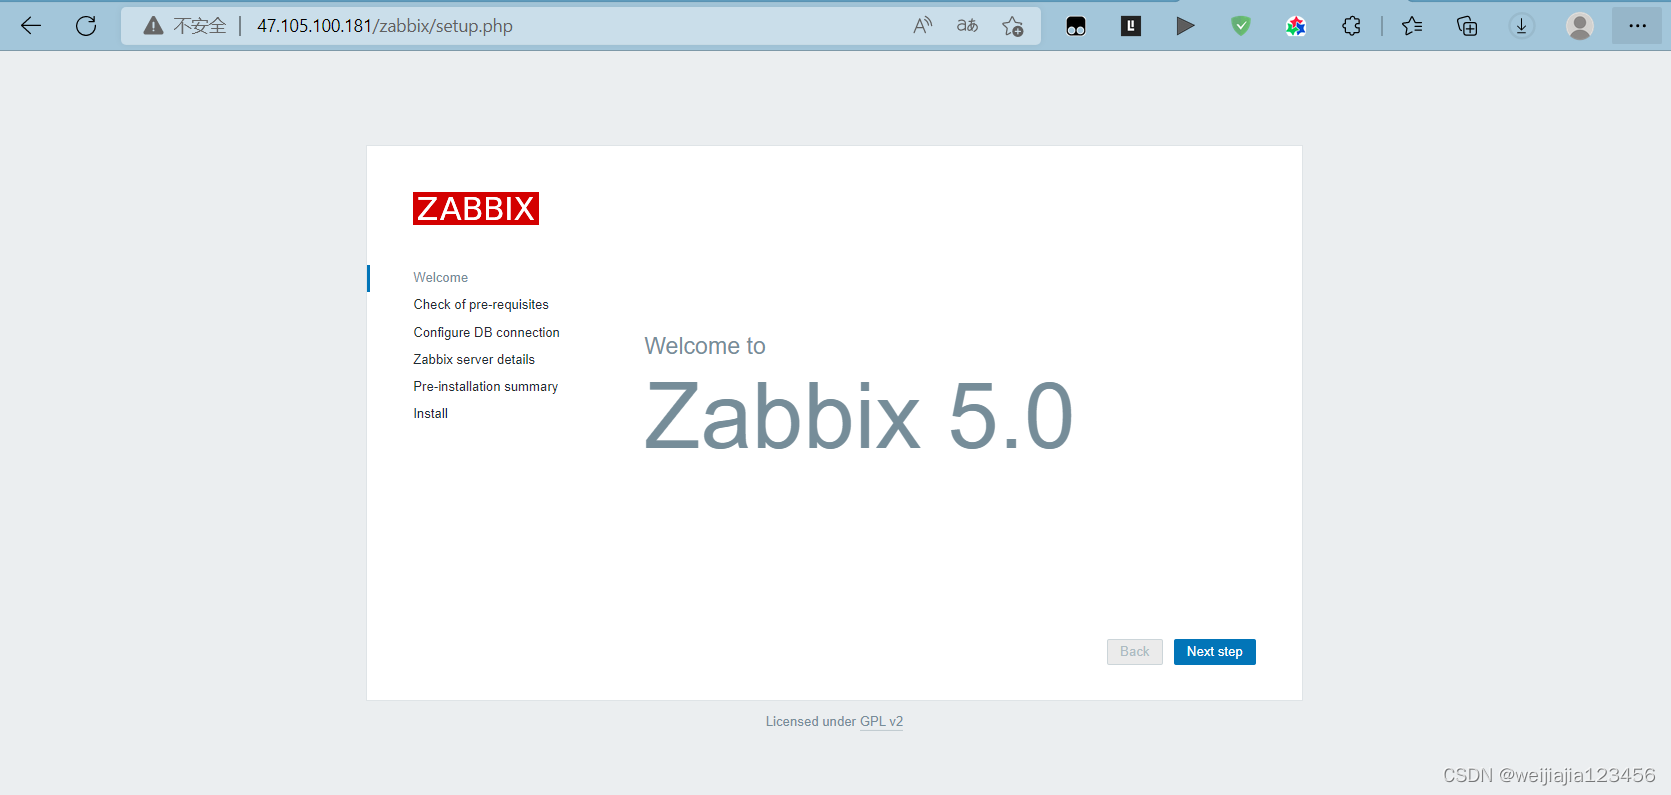Open the downloads arrow icon
The width and height of the screenshot is (1671, 795).
[x=1521, y=26]
